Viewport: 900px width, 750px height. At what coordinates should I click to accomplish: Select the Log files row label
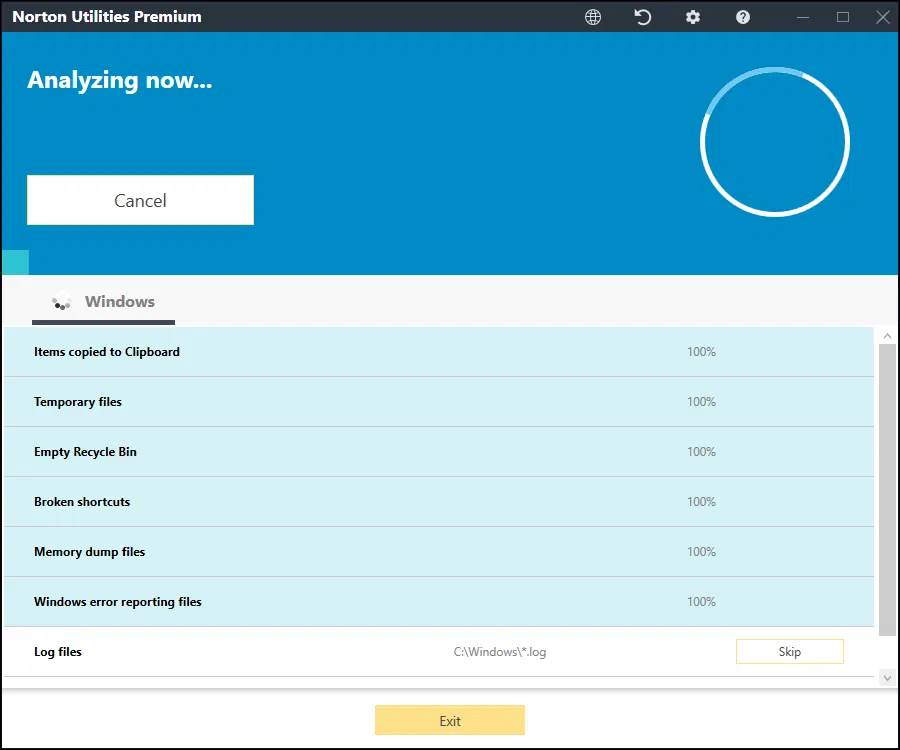58,652
